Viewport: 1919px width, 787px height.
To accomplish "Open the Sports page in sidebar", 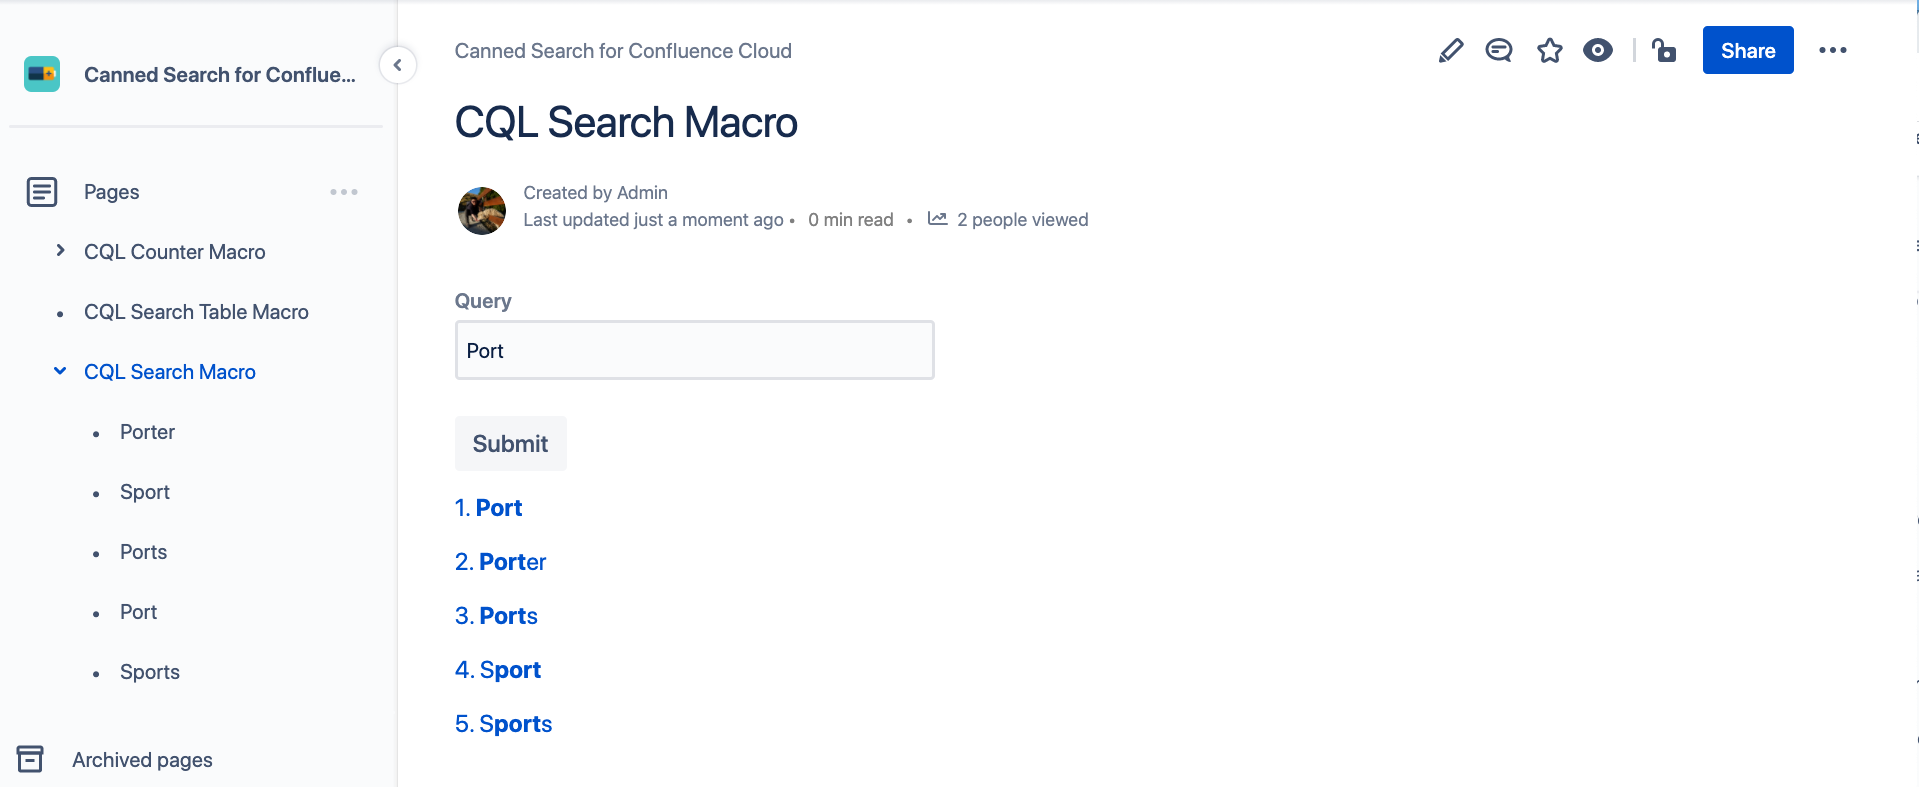I will tap(150, 672).
